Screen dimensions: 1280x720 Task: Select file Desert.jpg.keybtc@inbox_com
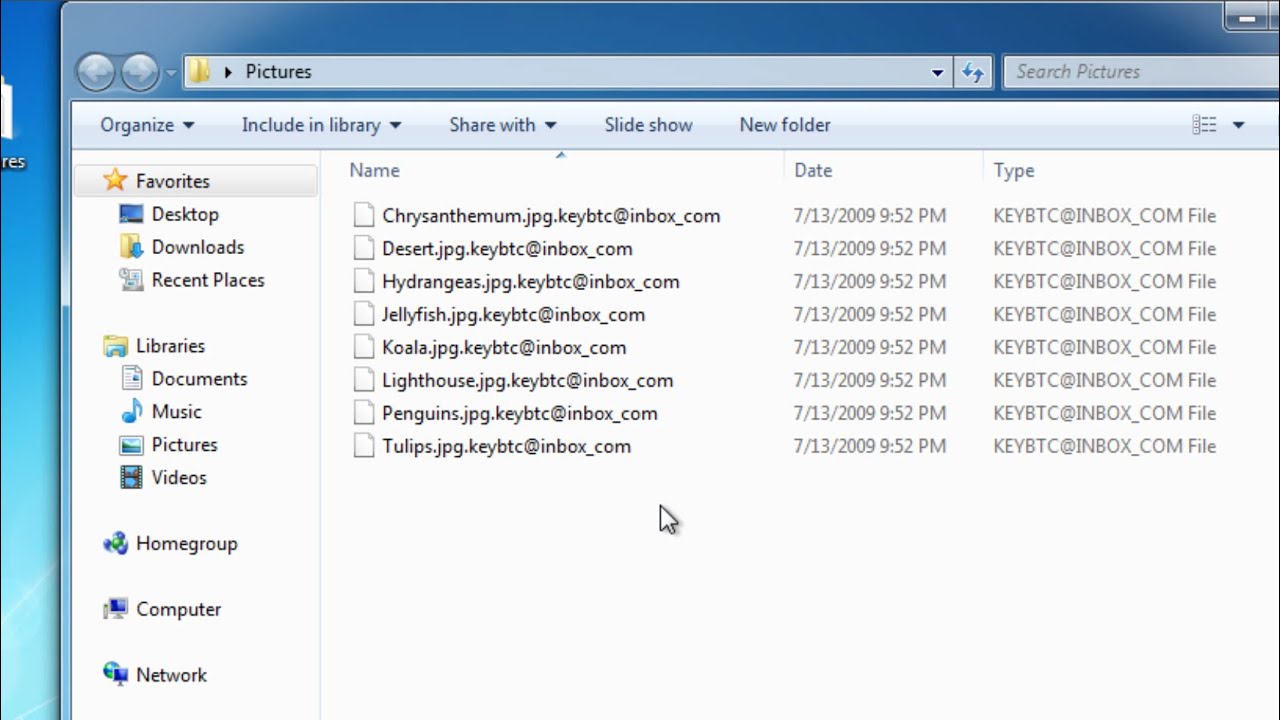[507, 249]
